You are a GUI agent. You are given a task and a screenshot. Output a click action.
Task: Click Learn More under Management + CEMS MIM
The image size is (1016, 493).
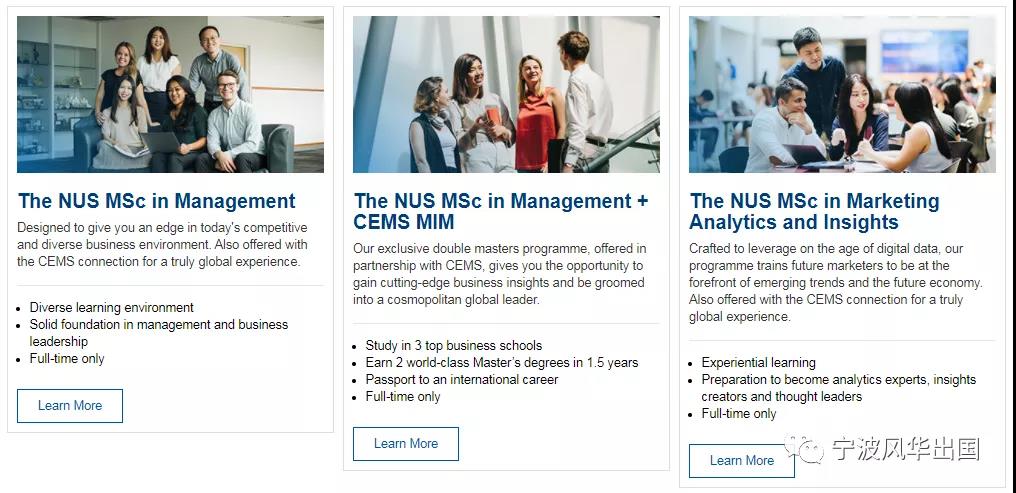point(406,444)
